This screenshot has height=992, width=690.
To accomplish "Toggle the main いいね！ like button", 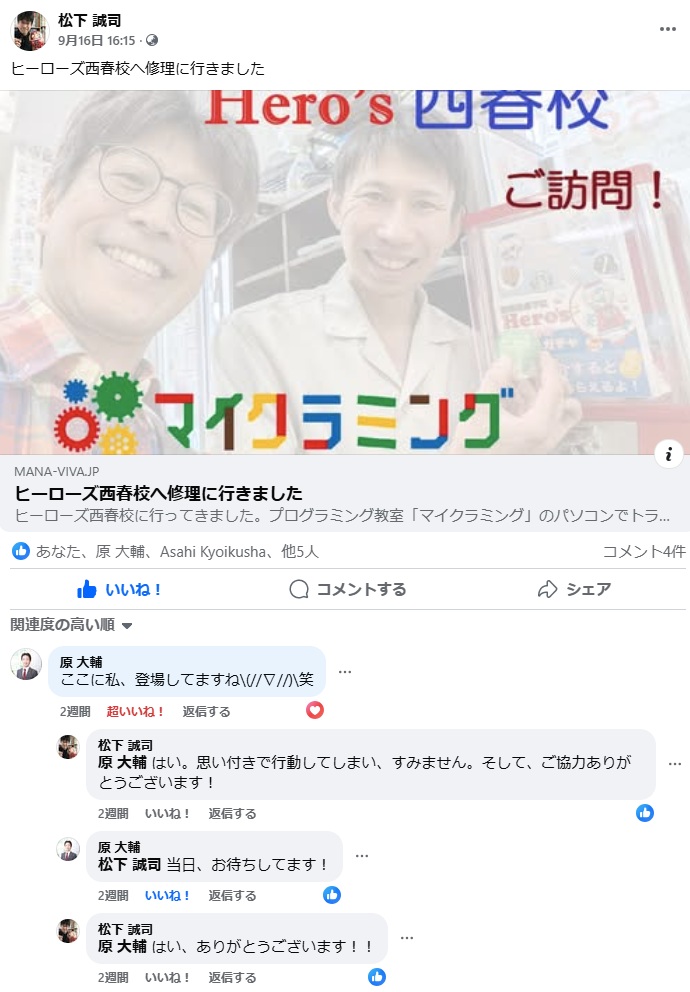I will (x=119, y=590).
